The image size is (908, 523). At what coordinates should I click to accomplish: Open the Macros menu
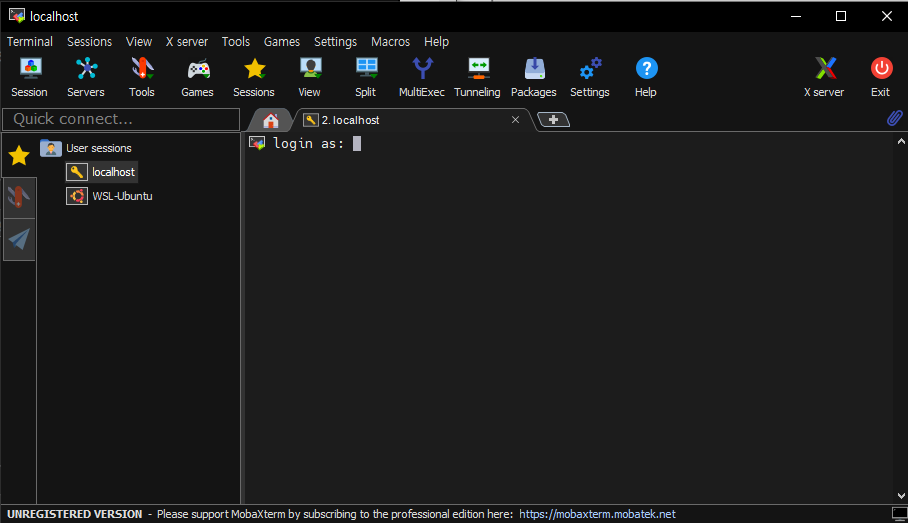[x=390, y=42]
